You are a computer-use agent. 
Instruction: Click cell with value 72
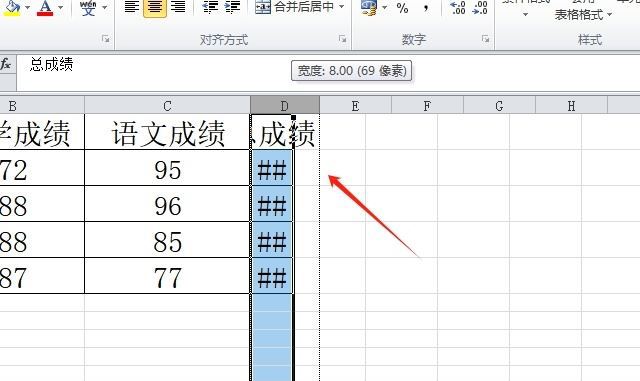tap(42, 168)
